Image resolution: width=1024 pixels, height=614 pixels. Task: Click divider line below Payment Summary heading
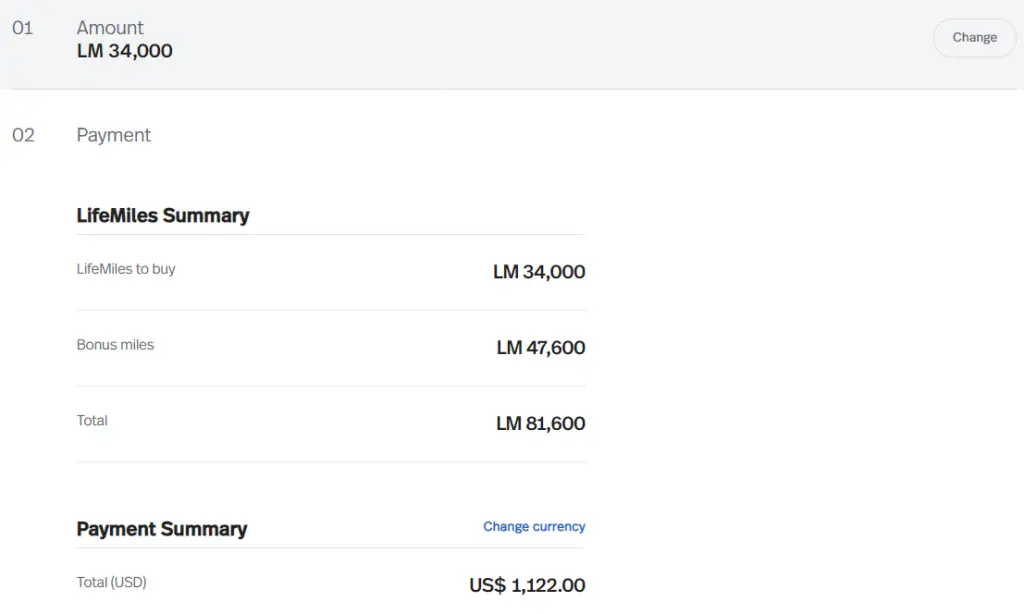[331, 548]
